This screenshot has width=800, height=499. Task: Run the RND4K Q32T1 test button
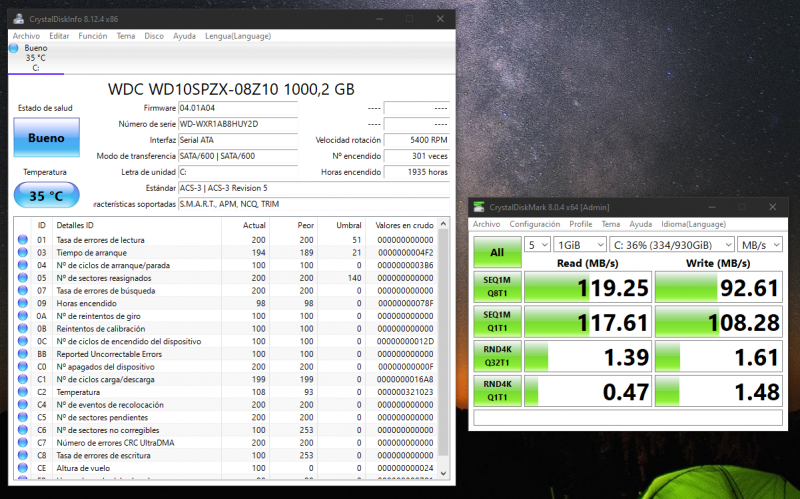(x=497, y=356)
